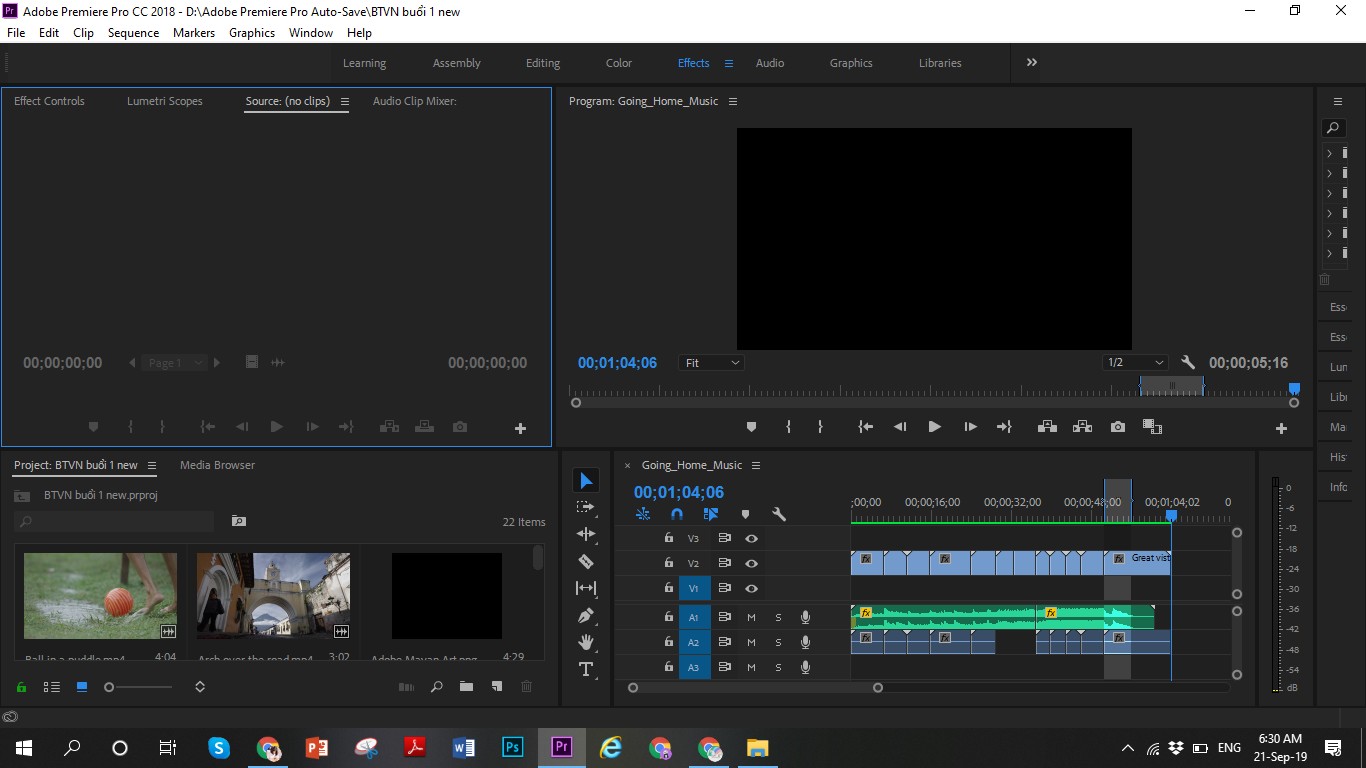This screenshot has width=1366, height=768.
Task: Select the Type tool
Action: click(x=586, y=669)
